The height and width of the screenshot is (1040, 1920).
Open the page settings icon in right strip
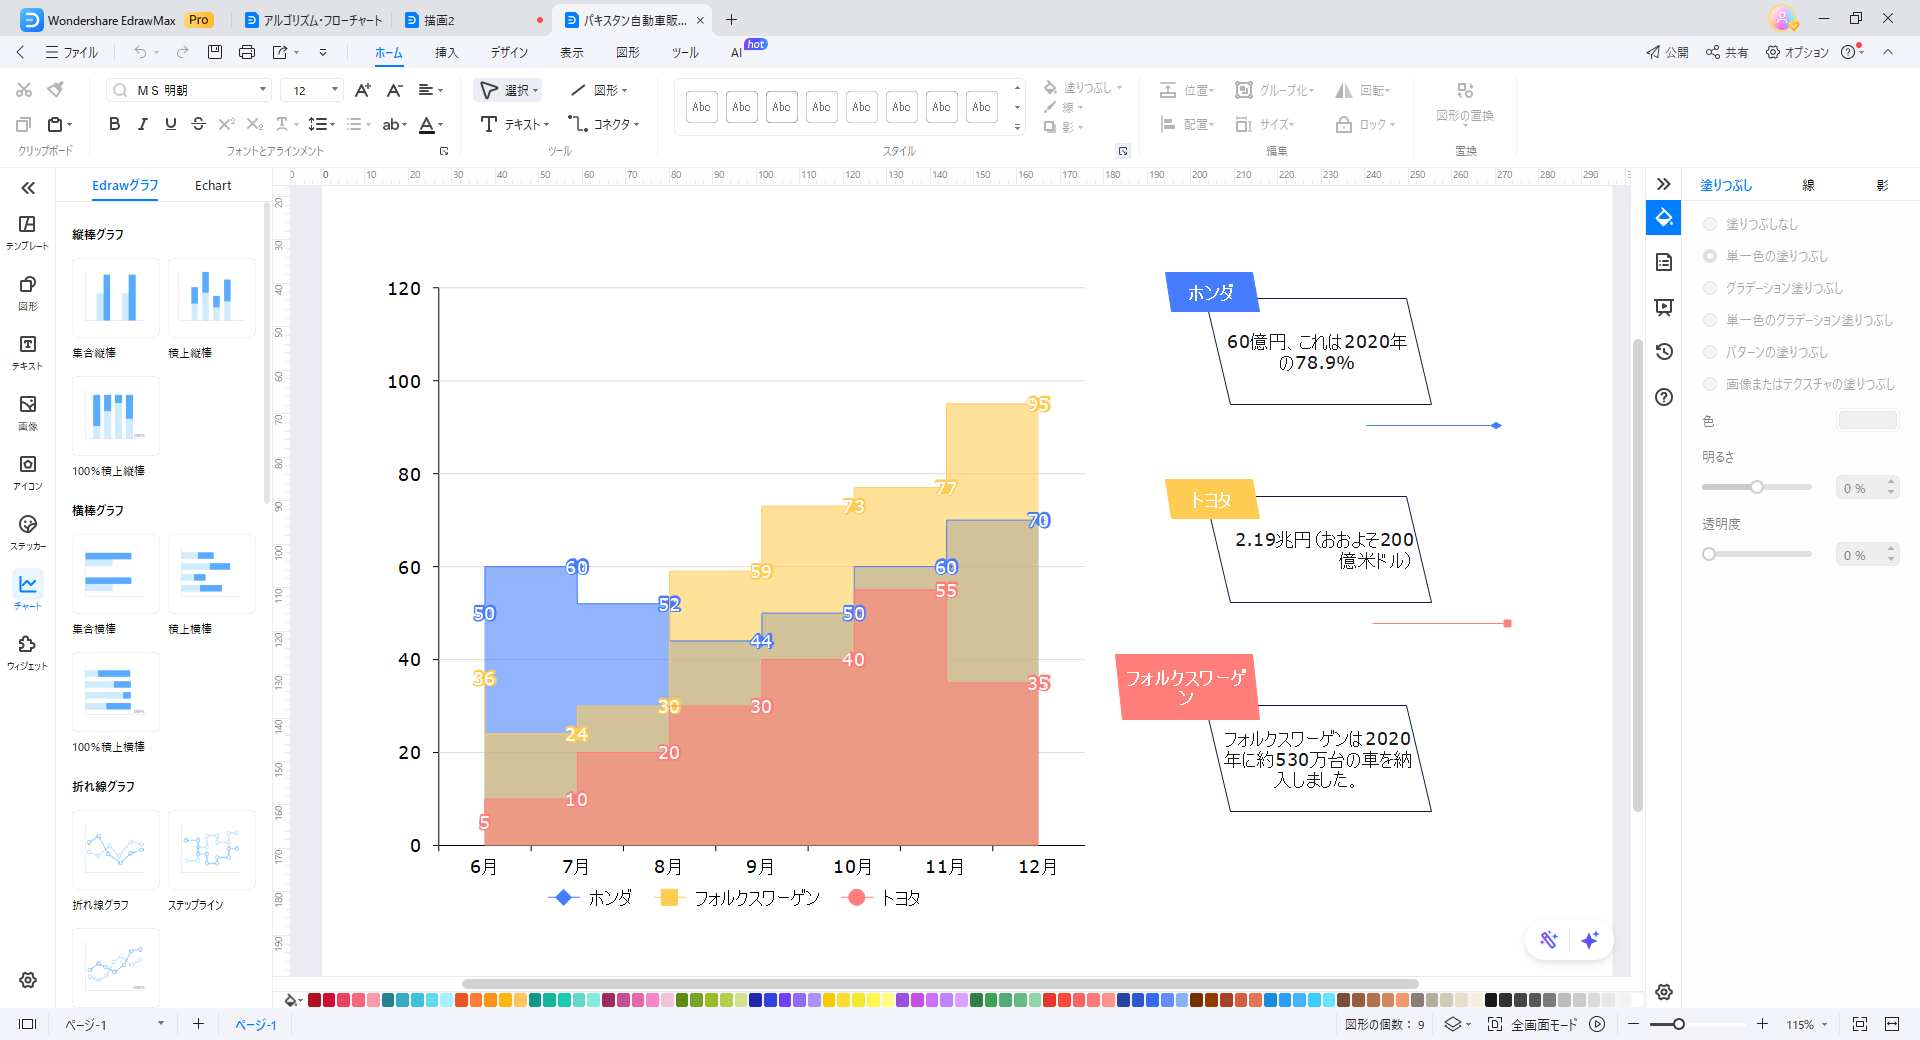1664,262
